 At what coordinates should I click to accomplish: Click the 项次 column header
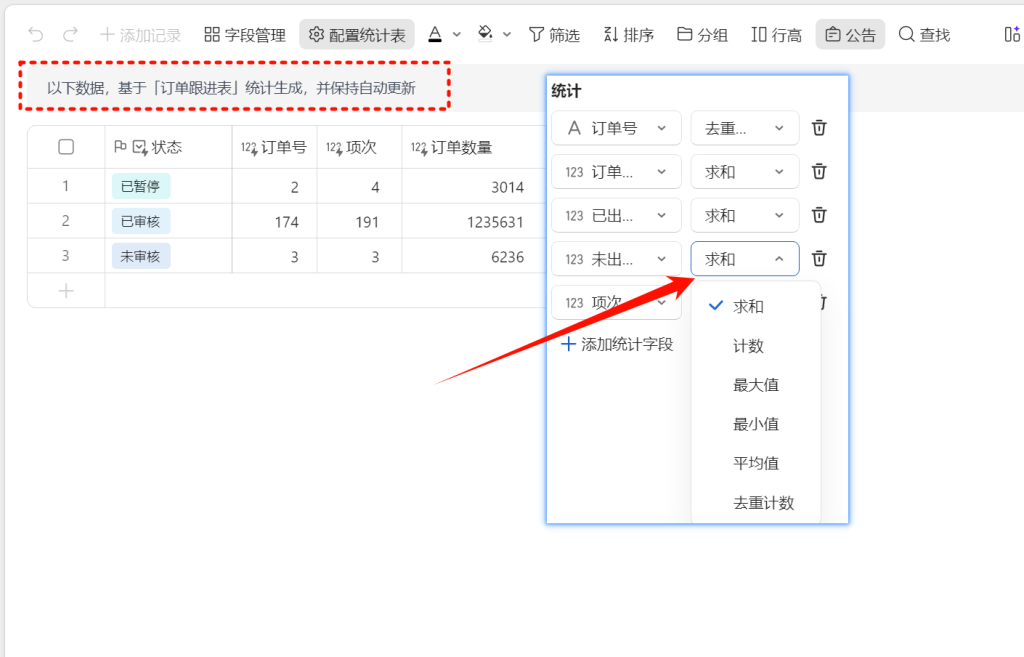click(x=359, y=147)
